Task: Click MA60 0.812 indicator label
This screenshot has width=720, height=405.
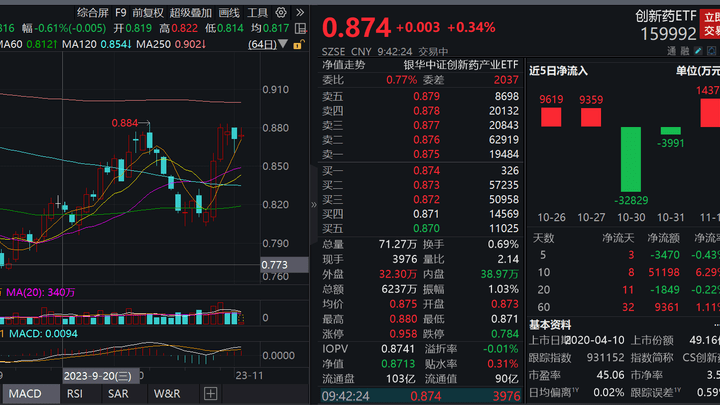Action: coord(28,45)
